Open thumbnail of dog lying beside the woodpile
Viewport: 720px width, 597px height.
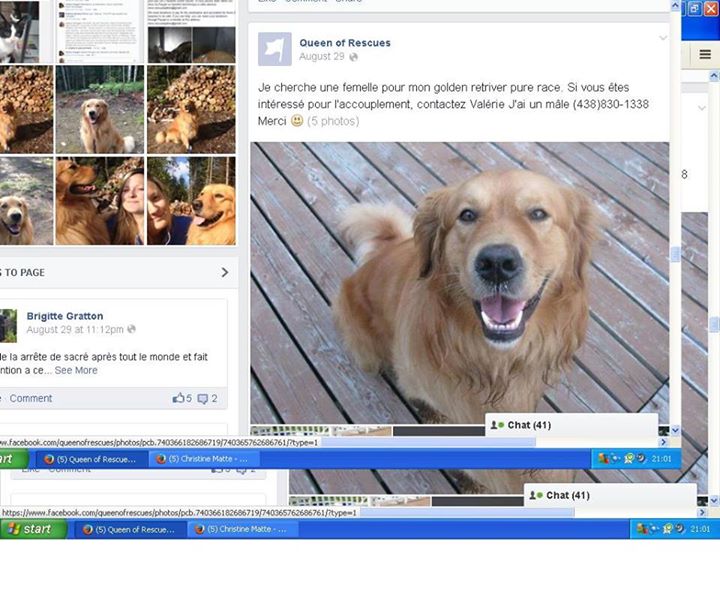[191, 109]
